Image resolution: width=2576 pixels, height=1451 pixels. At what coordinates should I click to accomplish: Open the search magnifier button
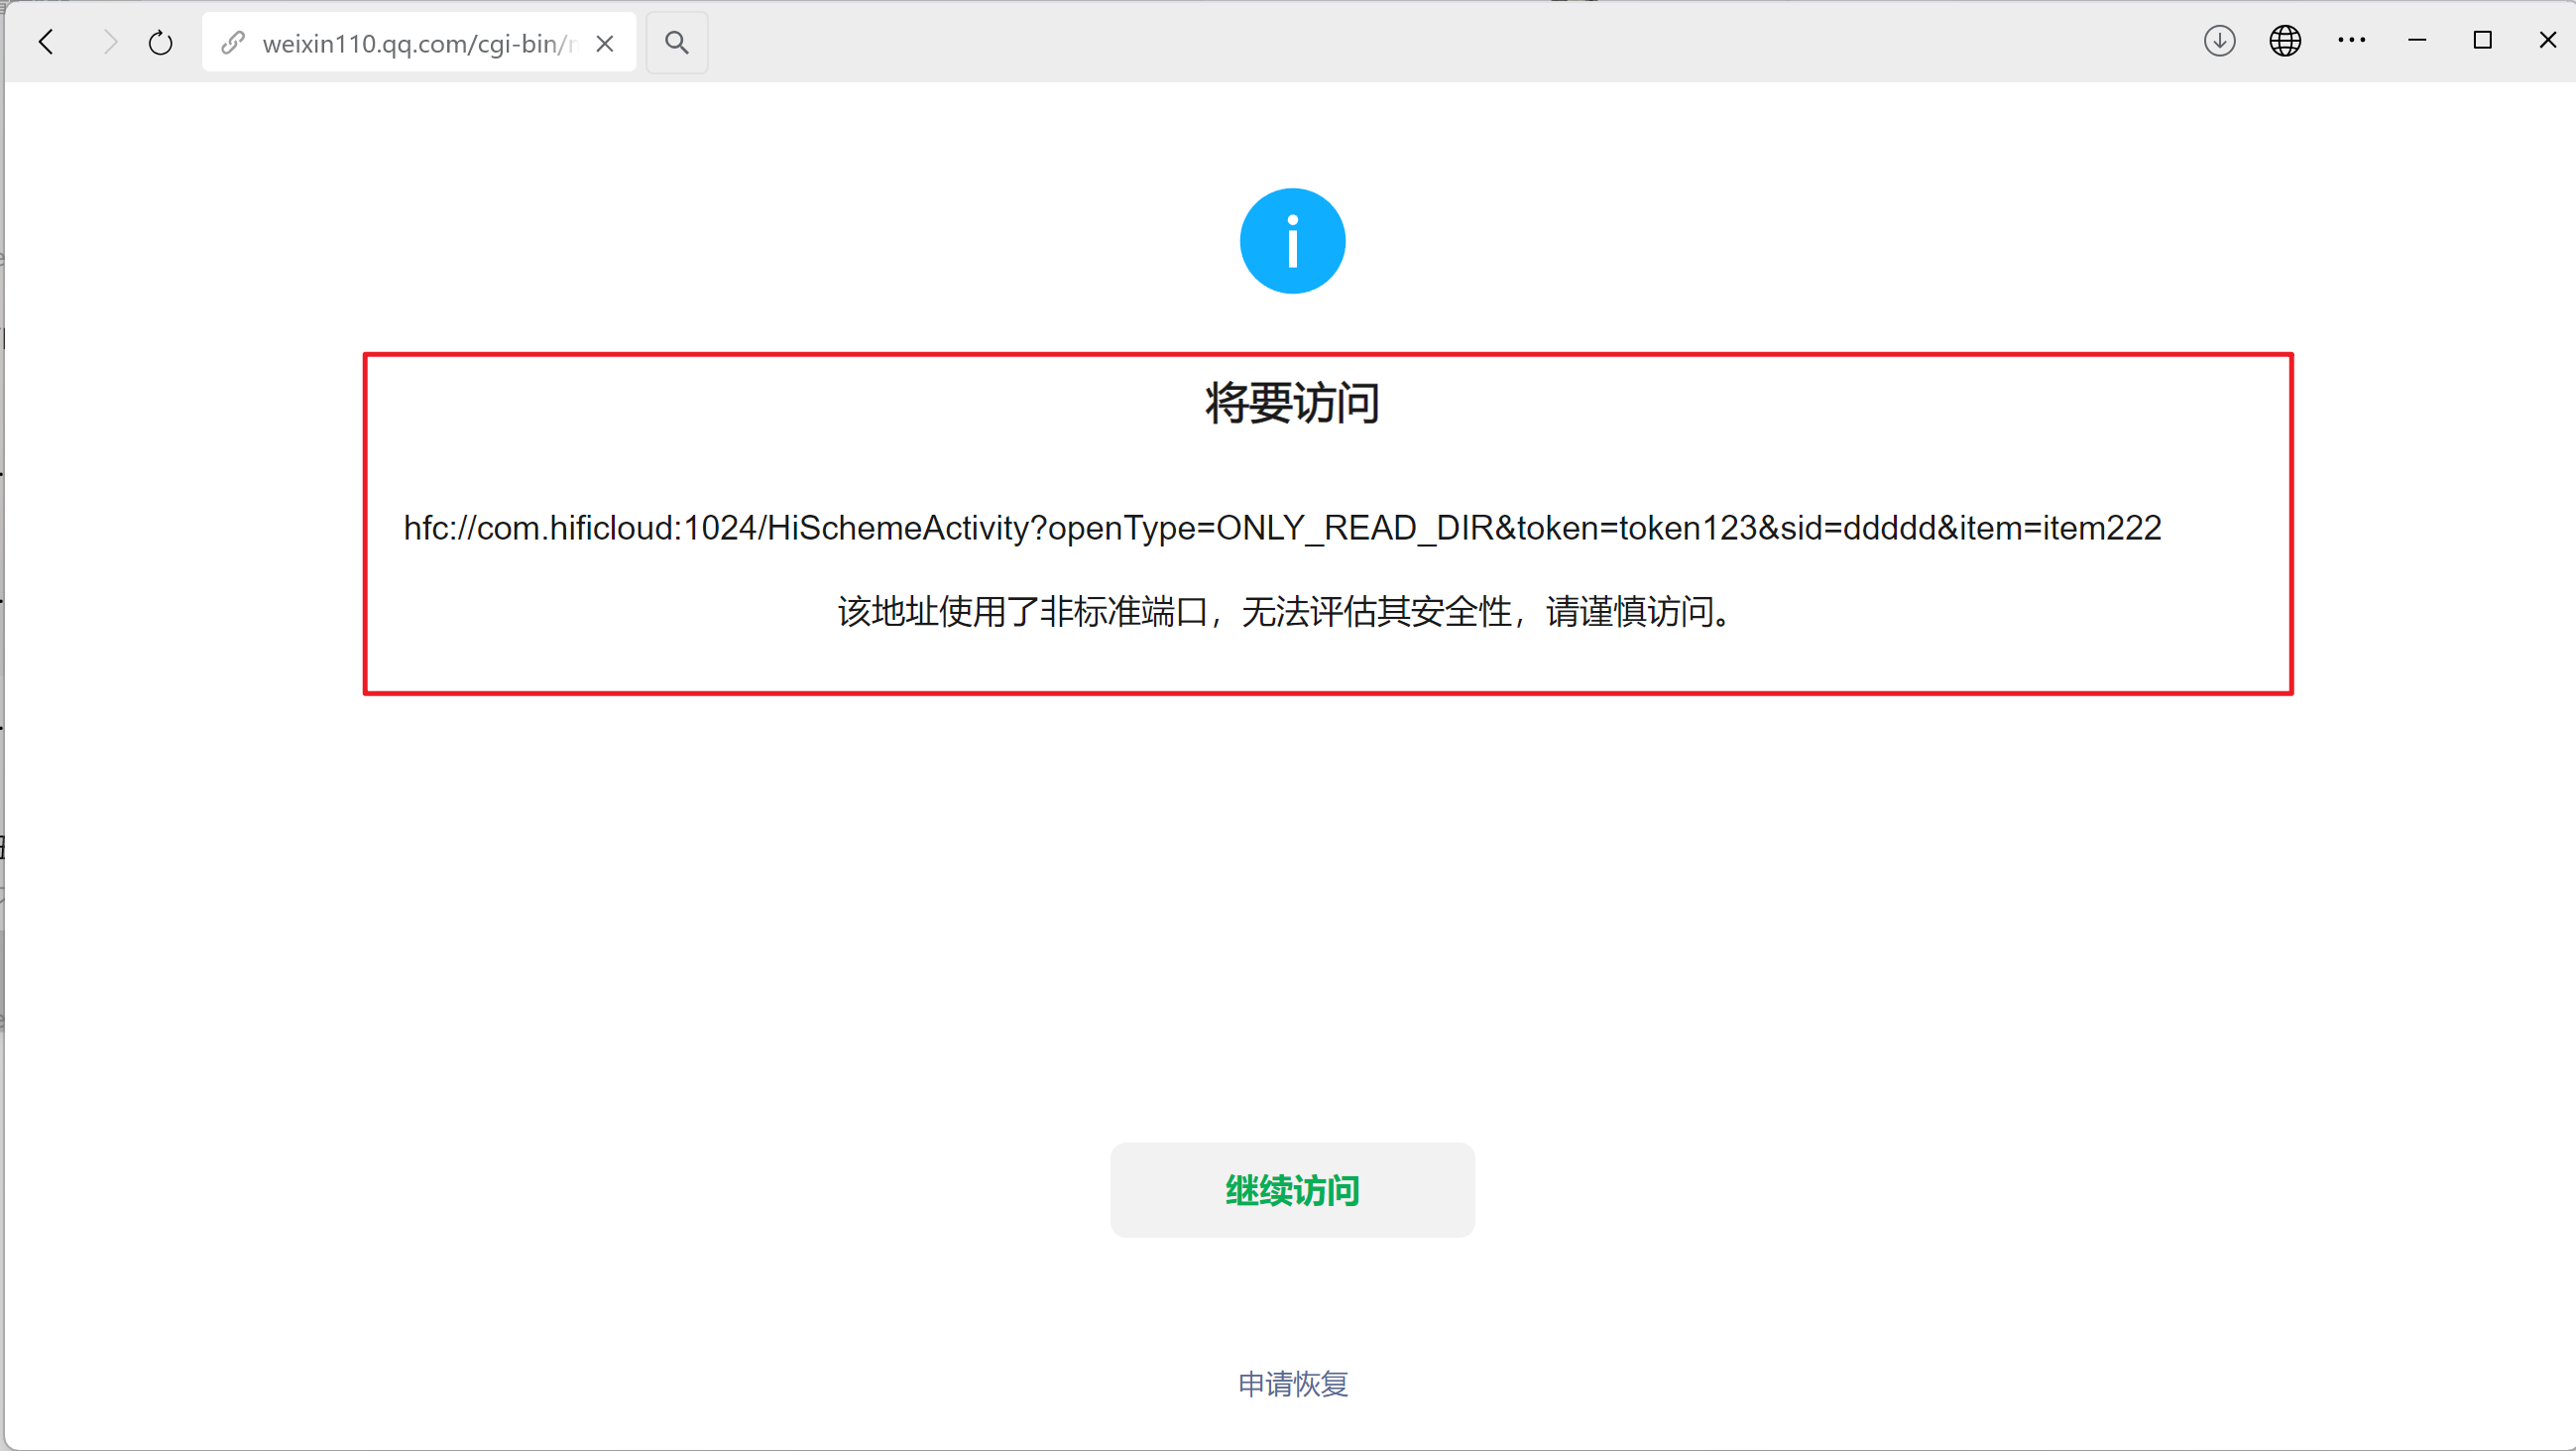[x=677, y=42]
